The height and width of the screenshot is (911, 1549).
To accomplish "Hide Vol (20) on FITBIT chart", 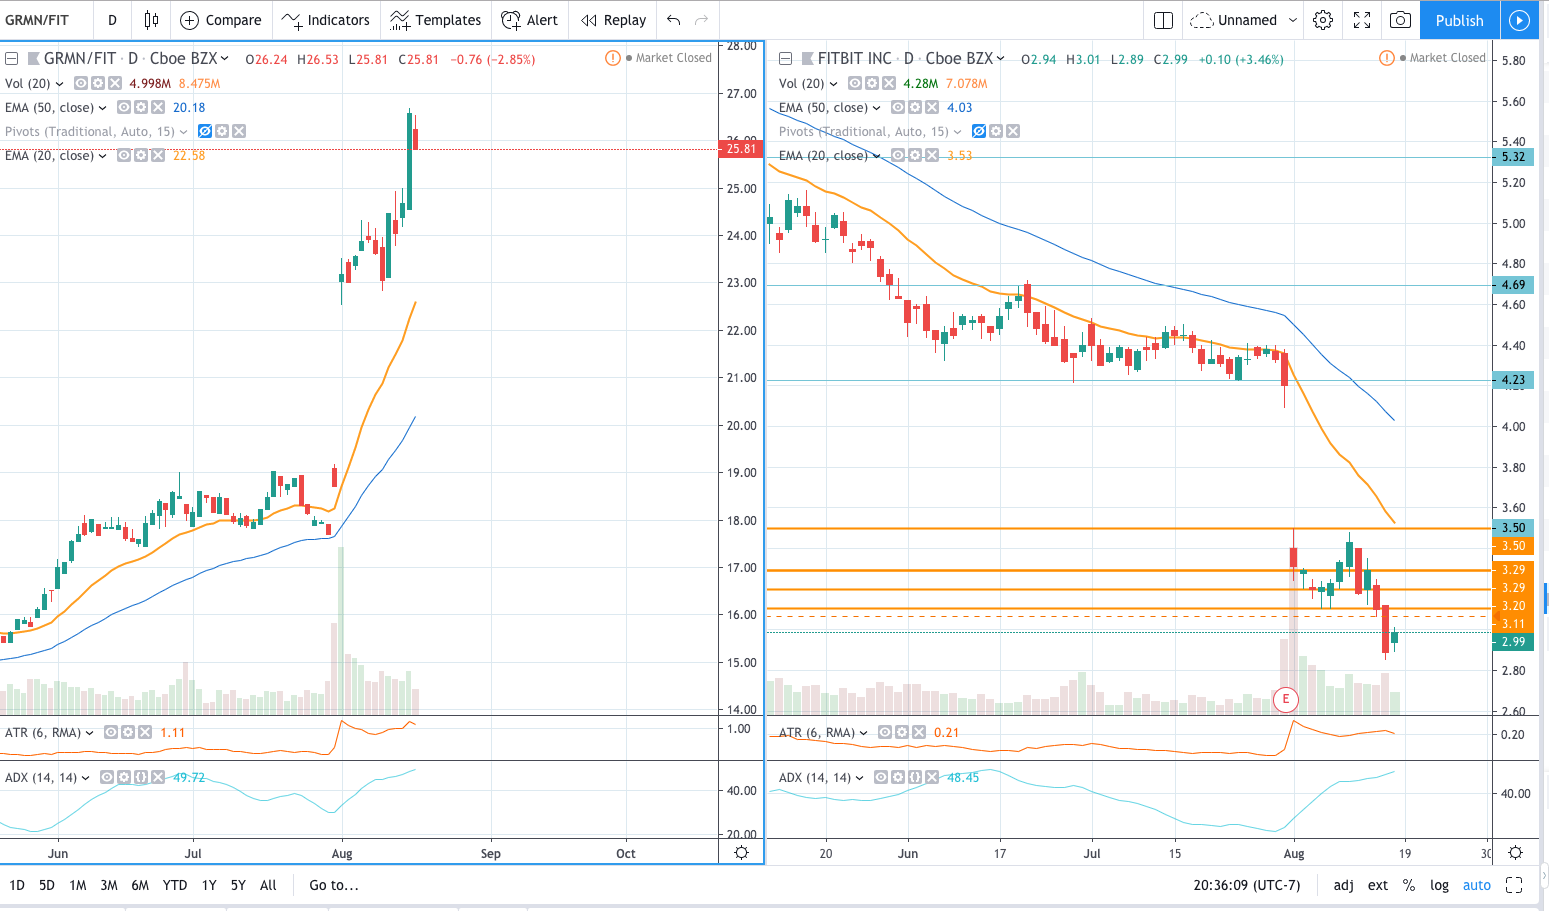I will pos(855,83).
